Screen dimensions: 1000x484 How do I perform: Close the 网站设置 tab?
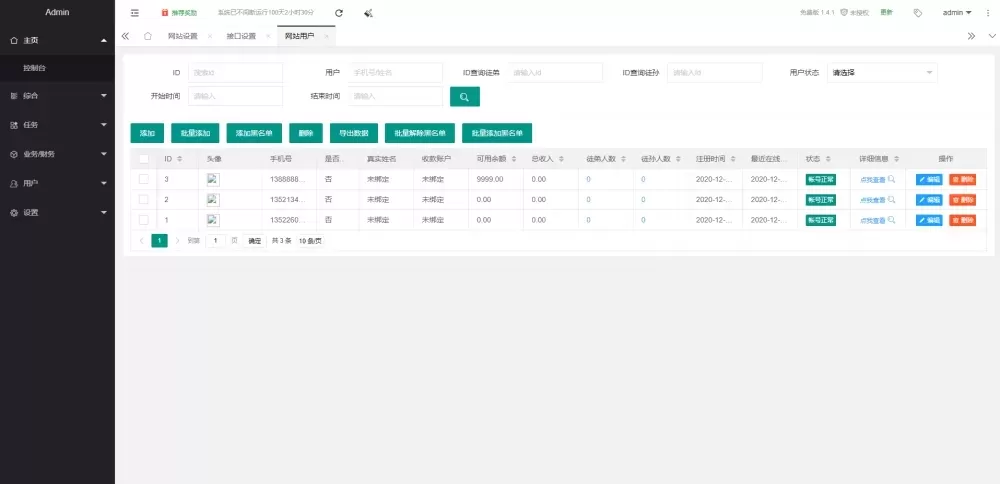(x=210, y=36)
